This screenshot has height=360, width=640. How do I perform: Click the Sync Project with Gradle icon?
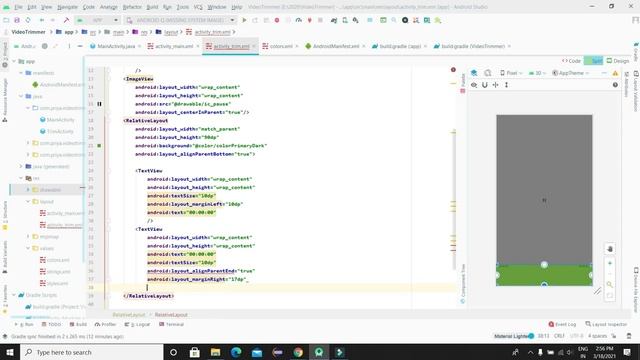(334, 20)
